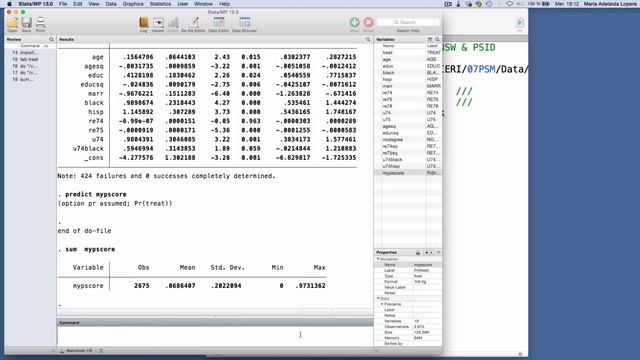Open the Window menu

pyautogui.click(x=203, y=4)
